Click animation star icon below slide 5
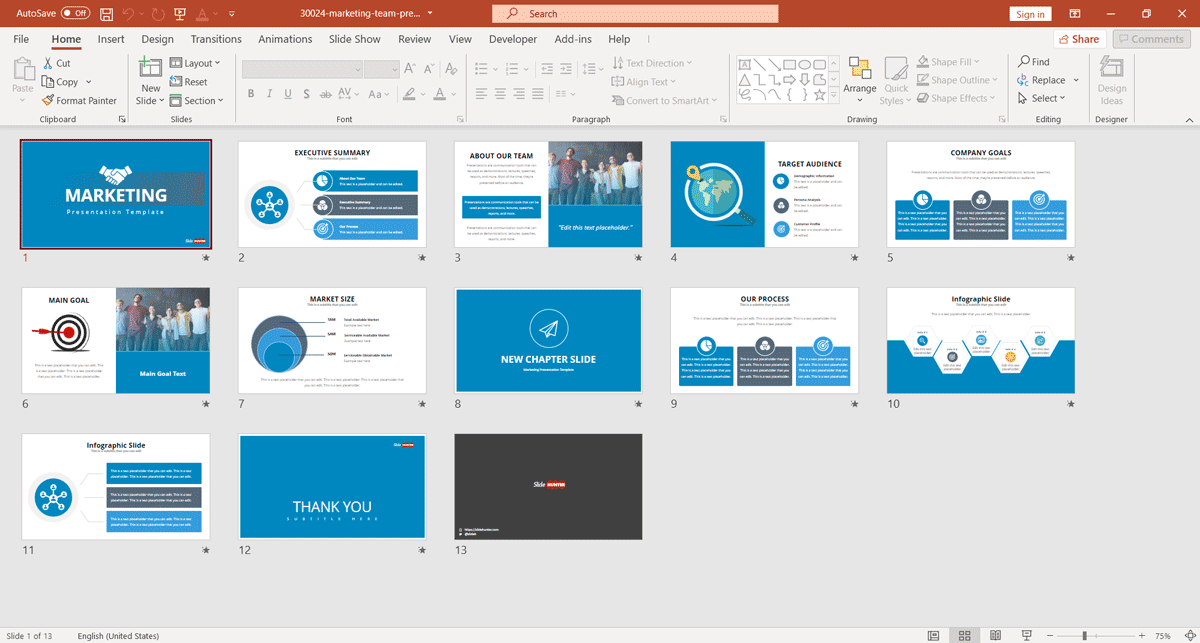The height and width of the screenshot is (643, 1200). point(1070,258)
